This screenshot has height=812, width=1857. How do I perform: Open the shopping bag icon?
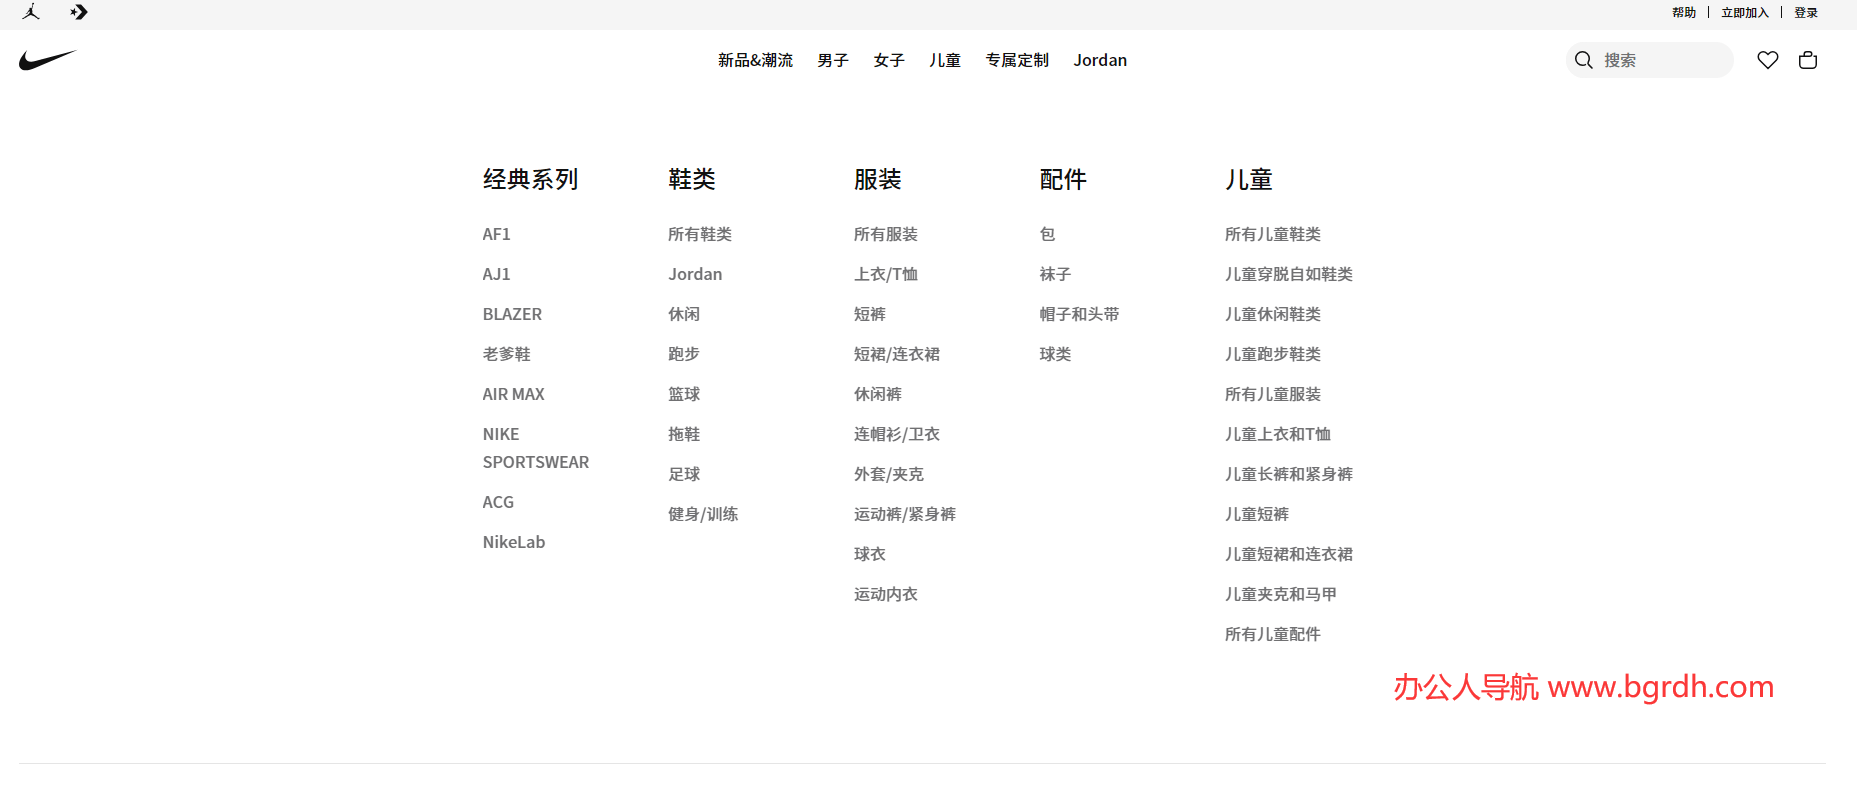point(1808,60)
